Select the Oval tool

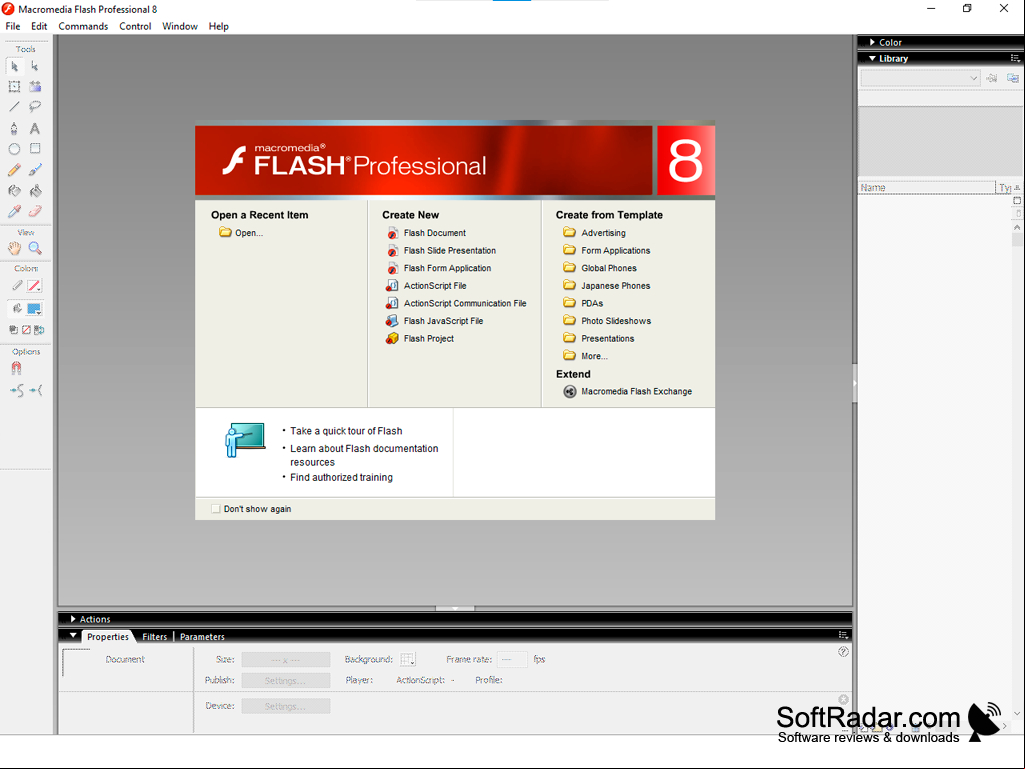[14, 149]
